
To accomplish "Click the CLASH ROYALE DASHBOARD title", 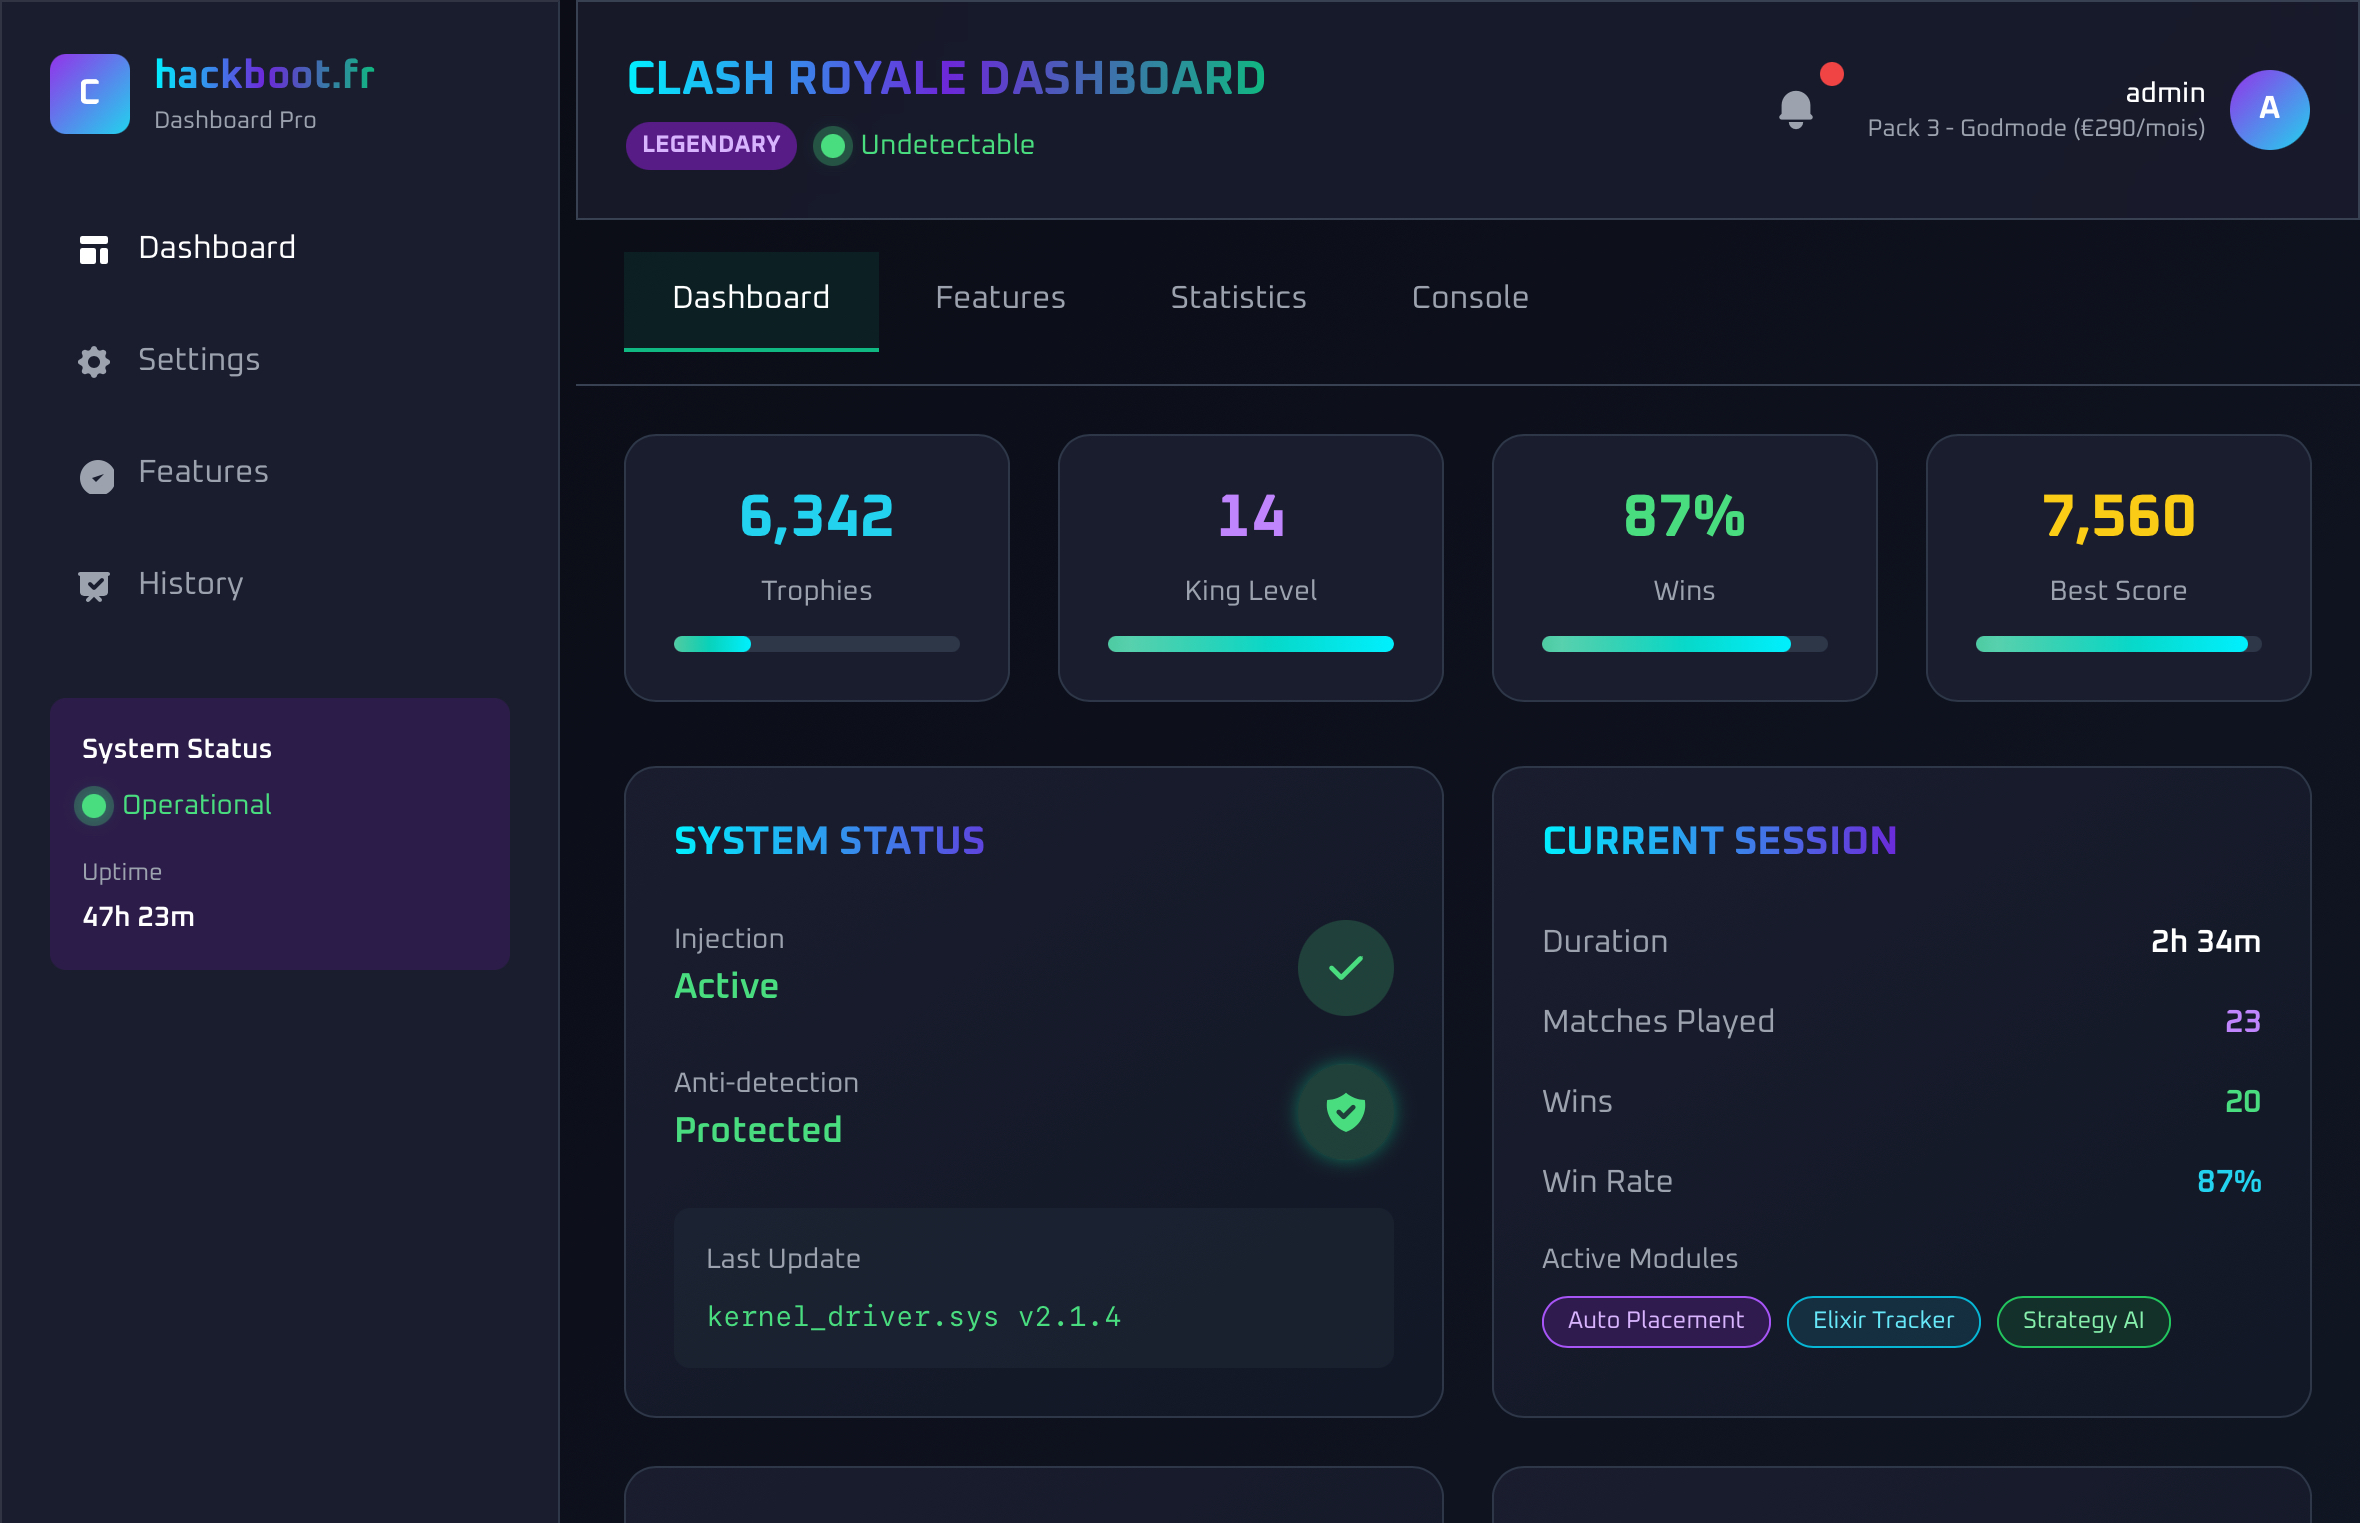I will [x=946, y=78].
